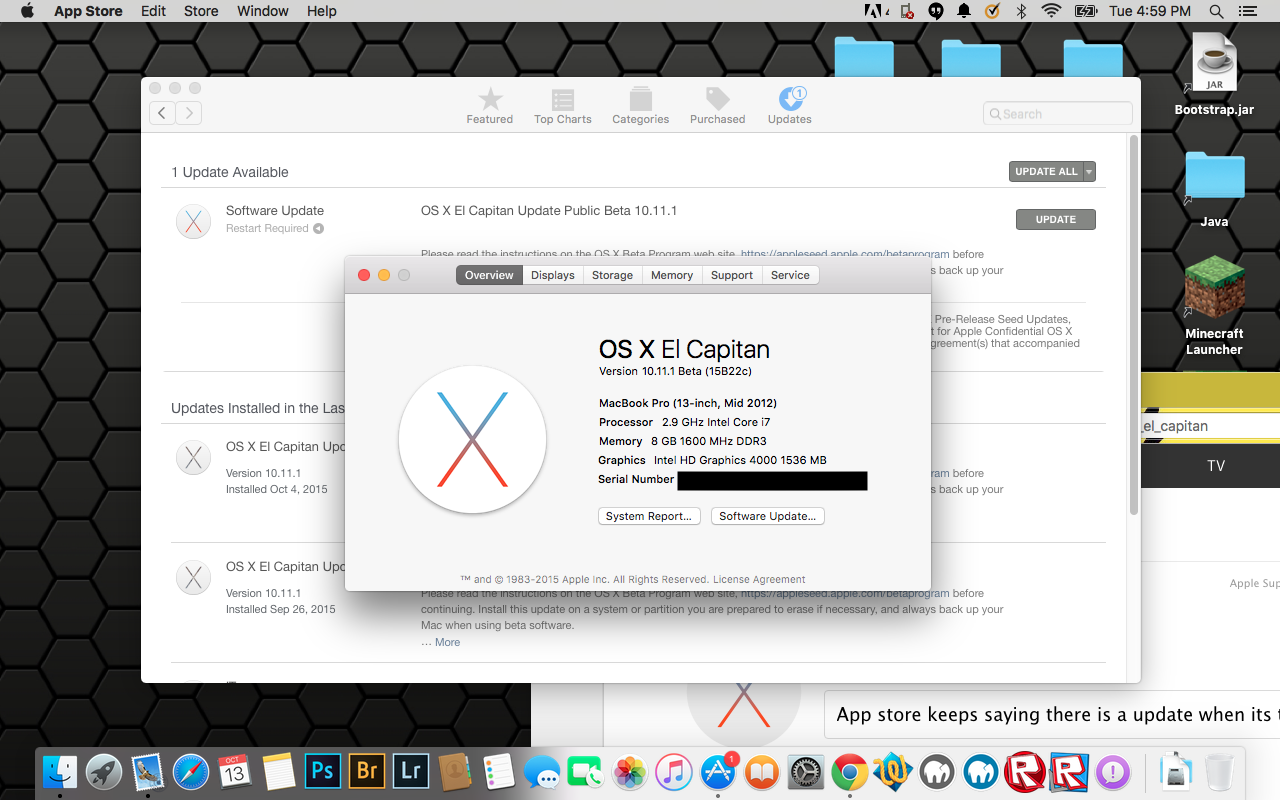The image size is (1280, 800).
Task: Click the Bluetooth menu bar icon
Action: click(x=1021, y=11)
